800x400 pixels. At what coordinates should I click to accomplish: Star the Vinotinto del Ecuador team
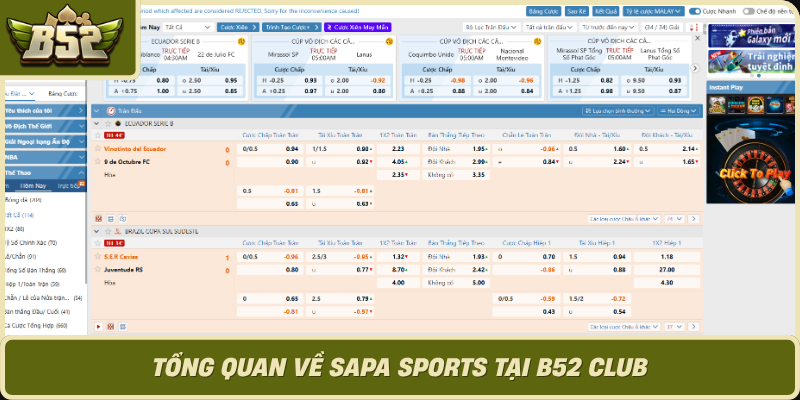tap(97, 148)
